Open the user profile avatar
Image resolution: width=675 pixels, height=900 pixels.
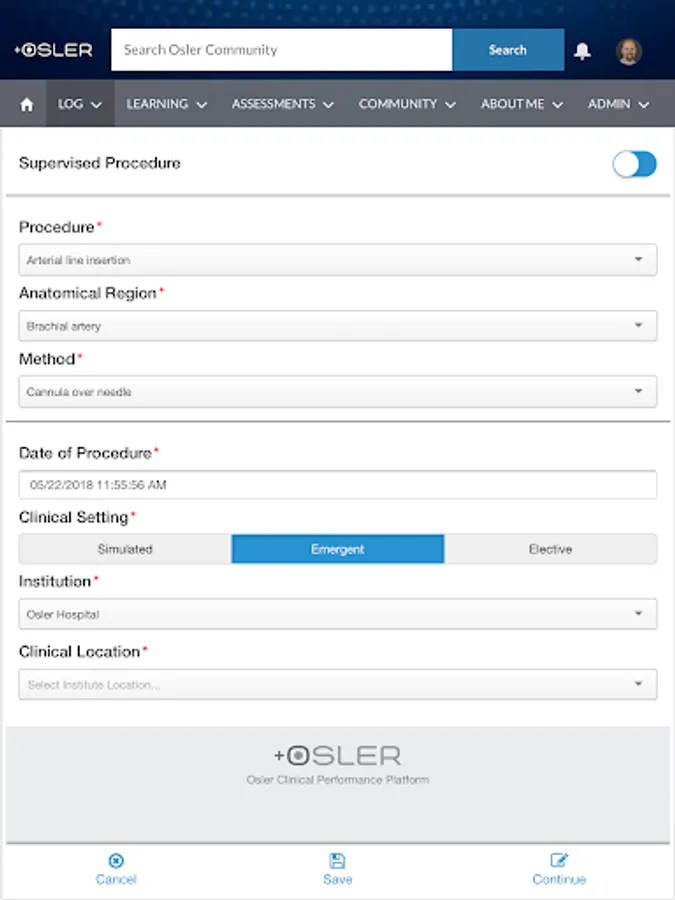(x=628, y=51)
